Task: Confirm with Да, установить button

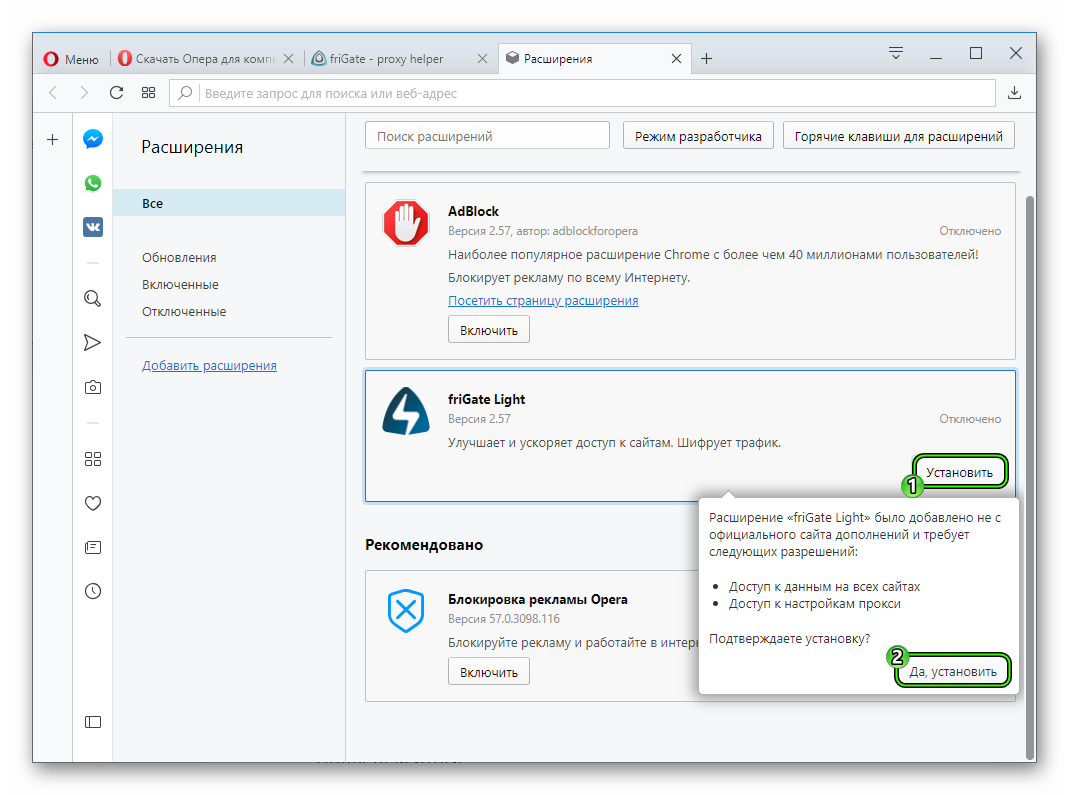Action: pos(953,671)
